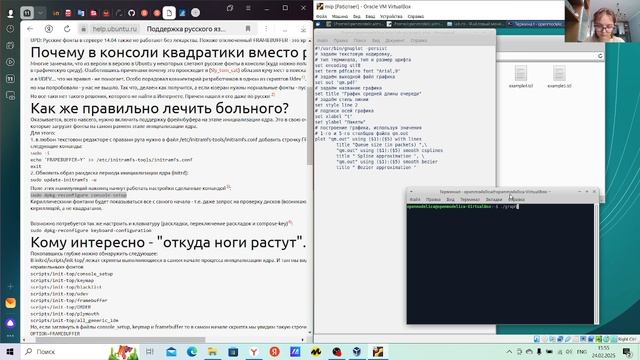Open the browser hamburger menu in title bar

(x=248, y=8)
